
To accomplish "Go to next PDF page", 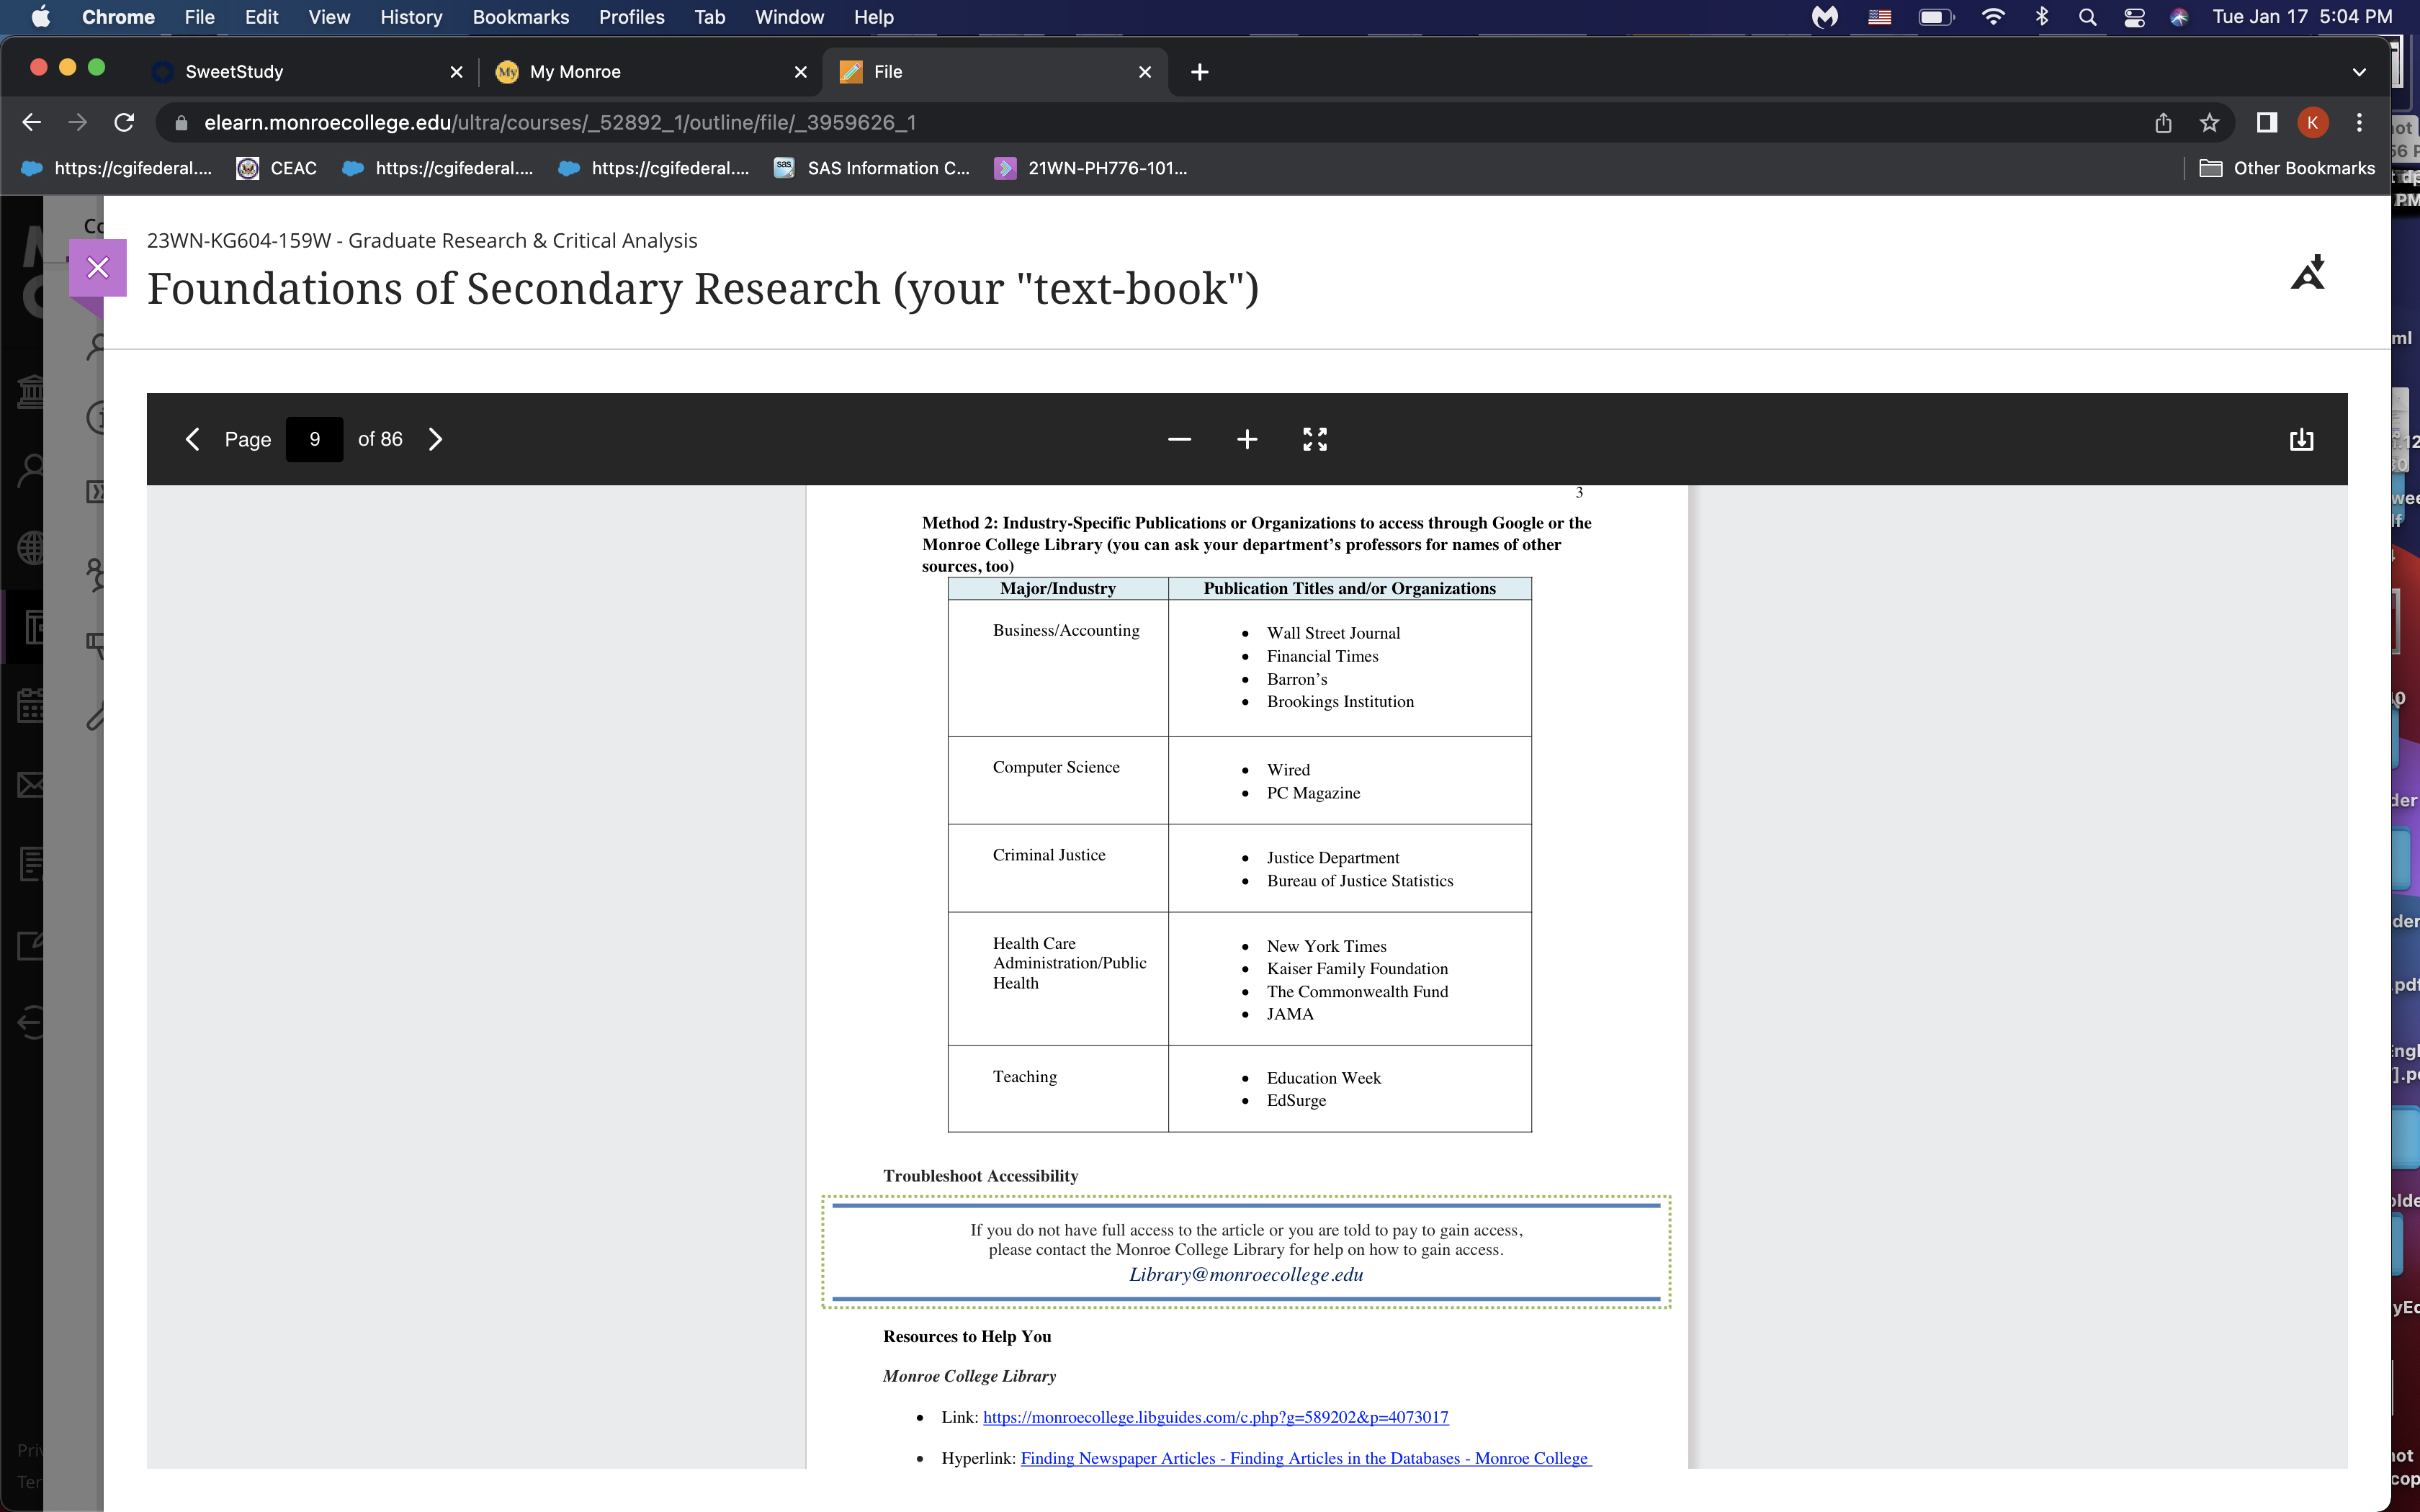I will (435, 439).
